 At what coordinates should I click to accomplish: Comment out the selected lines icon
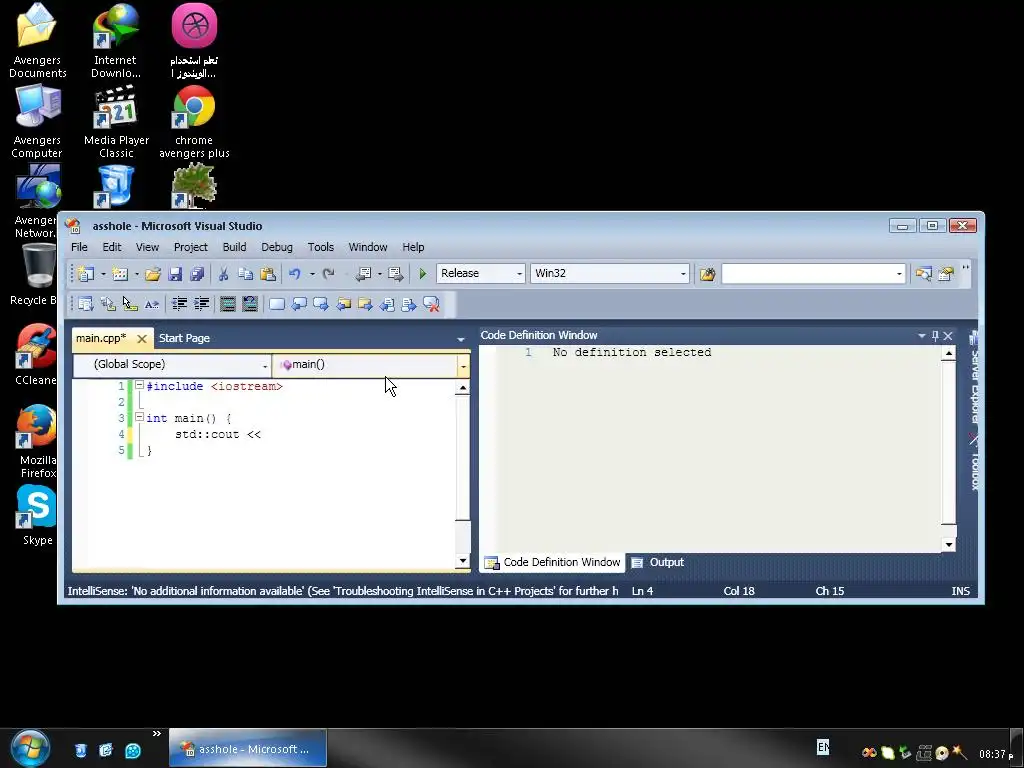[x=227, y=304]
